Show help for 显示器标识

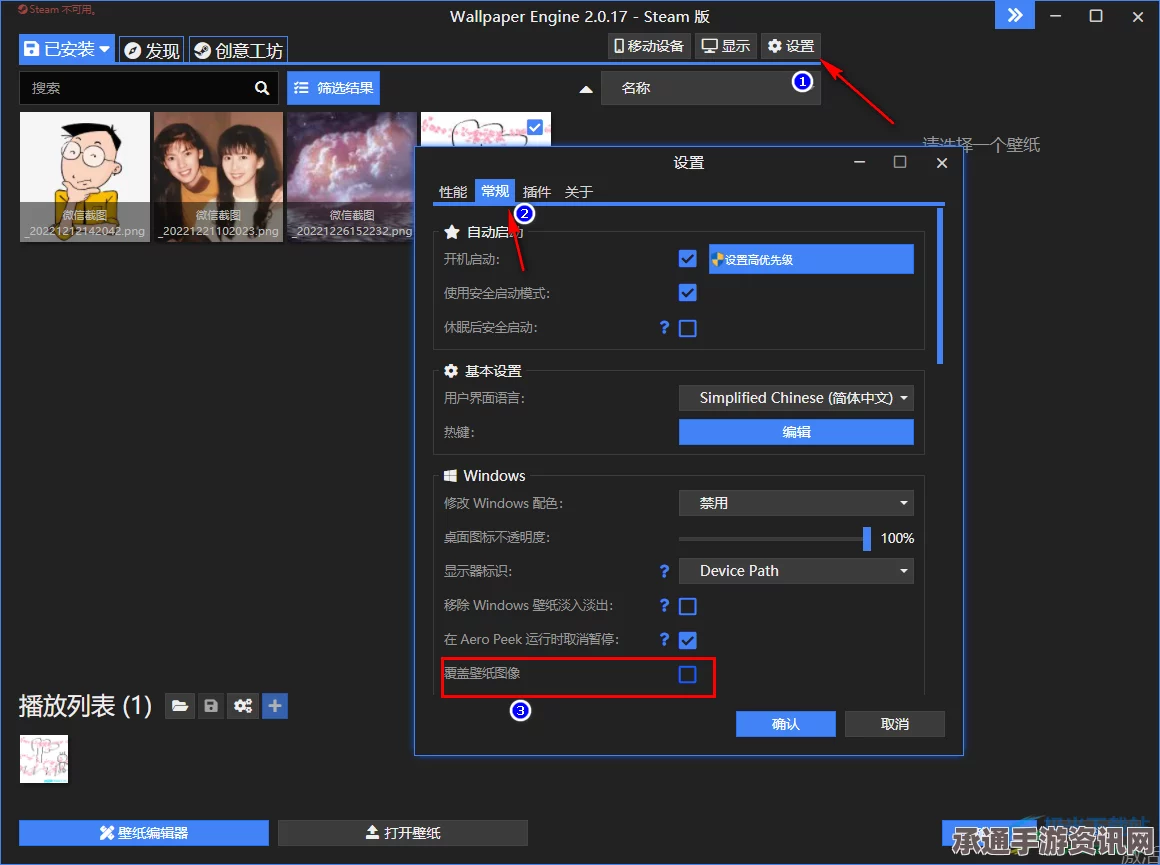point(664,571)
